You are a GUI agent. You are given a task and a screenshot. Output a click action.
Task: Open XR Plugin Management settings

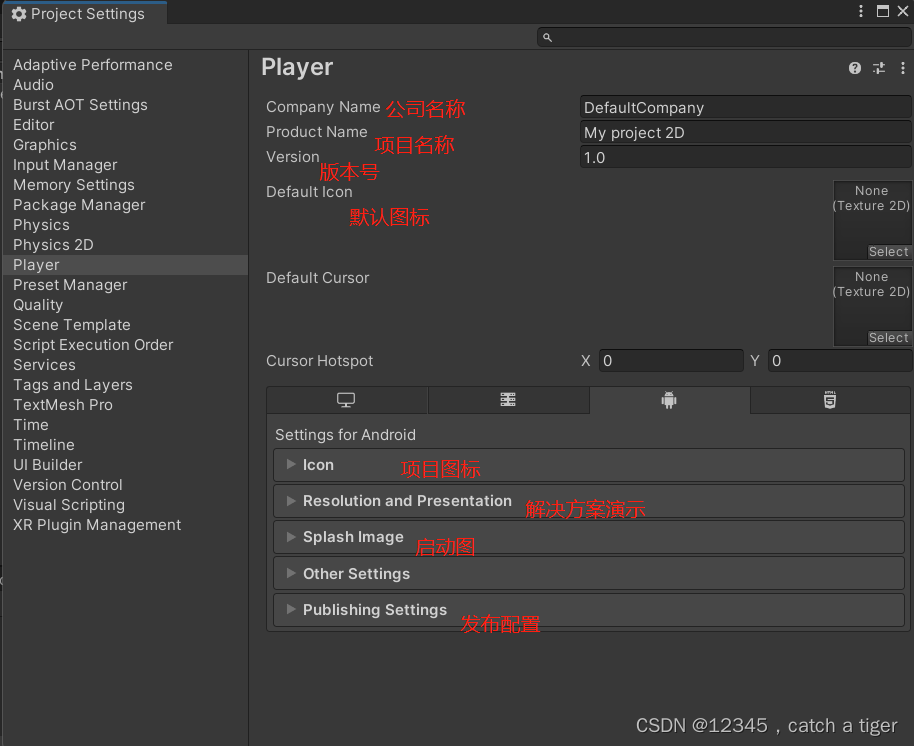click(97, 525)
